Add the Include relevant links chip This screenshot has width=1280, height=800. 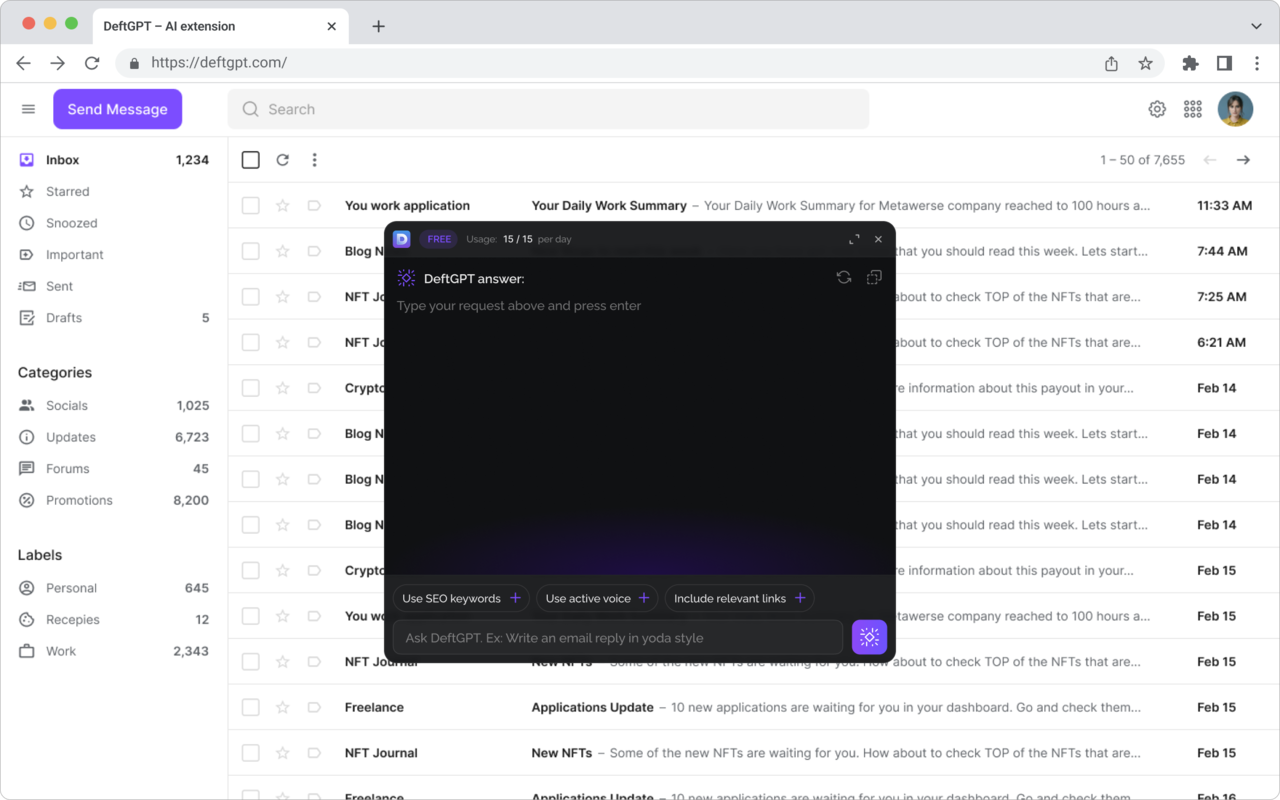tap(739, 598)
